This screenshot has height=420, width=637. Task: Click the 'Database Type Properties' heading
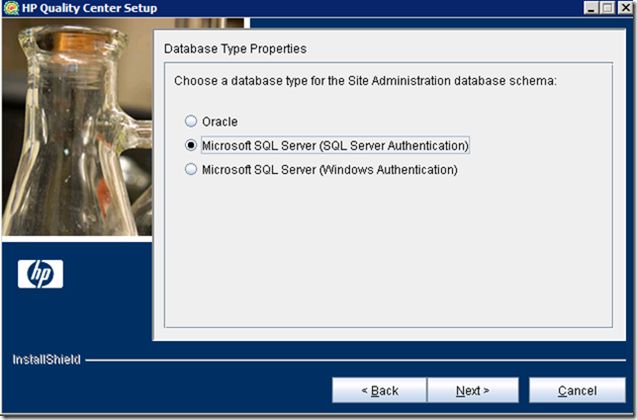[x=235, y=49]
